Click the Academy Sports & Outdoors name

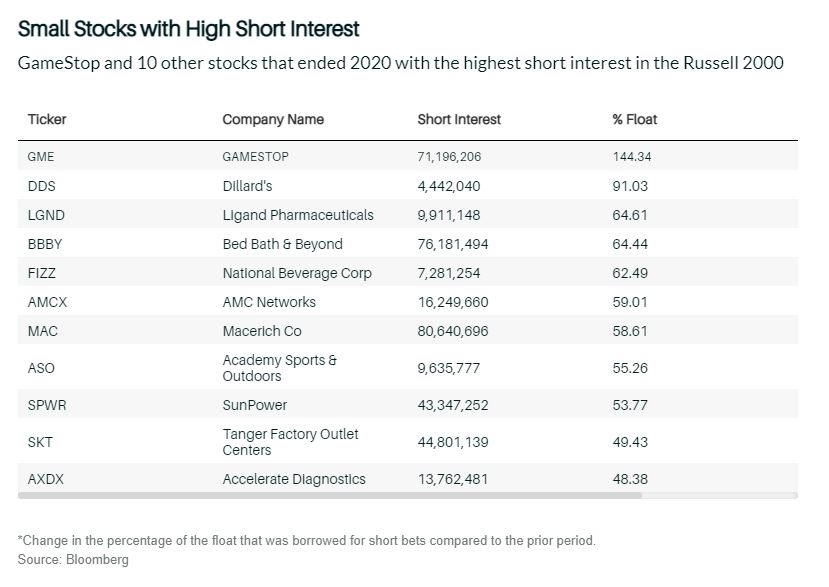click(280, 368)
